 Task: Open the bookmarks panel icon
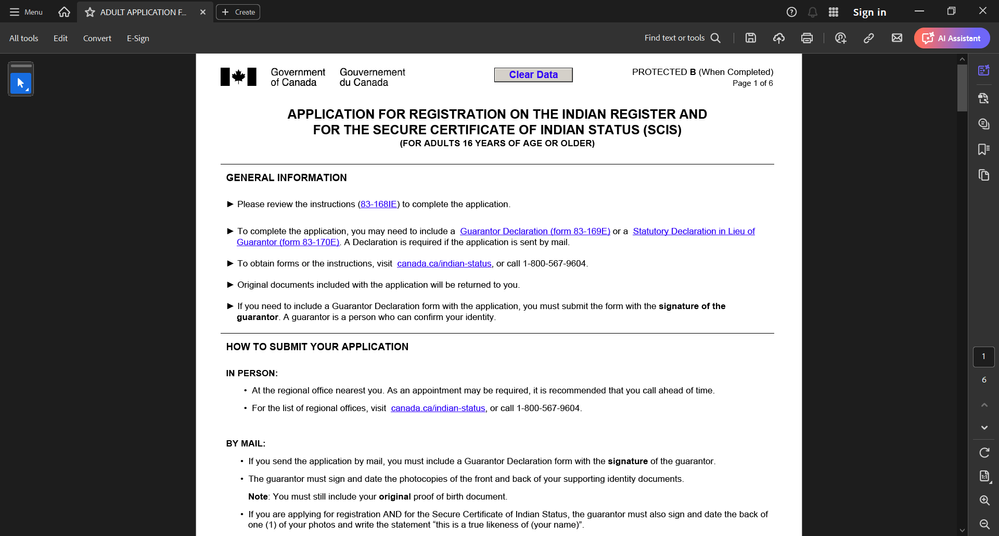point(984,149)
